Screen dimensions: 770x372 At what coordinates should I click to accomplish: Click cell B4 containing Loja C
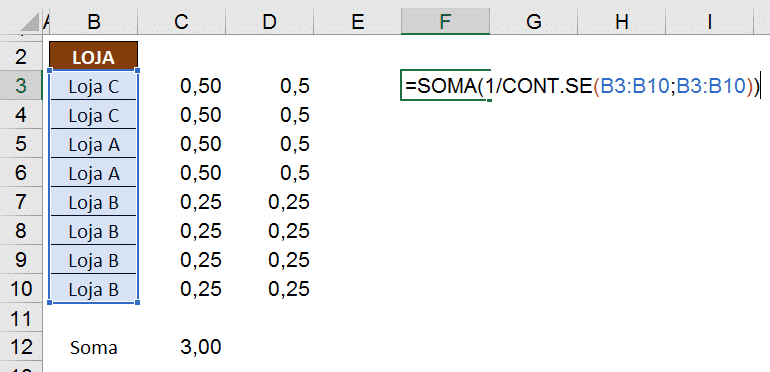click(x=93, y=115)
